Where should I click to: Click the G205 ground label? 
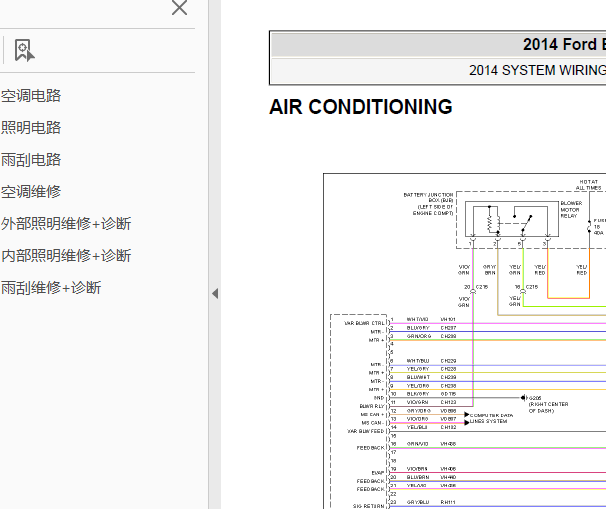coord(535,398)
